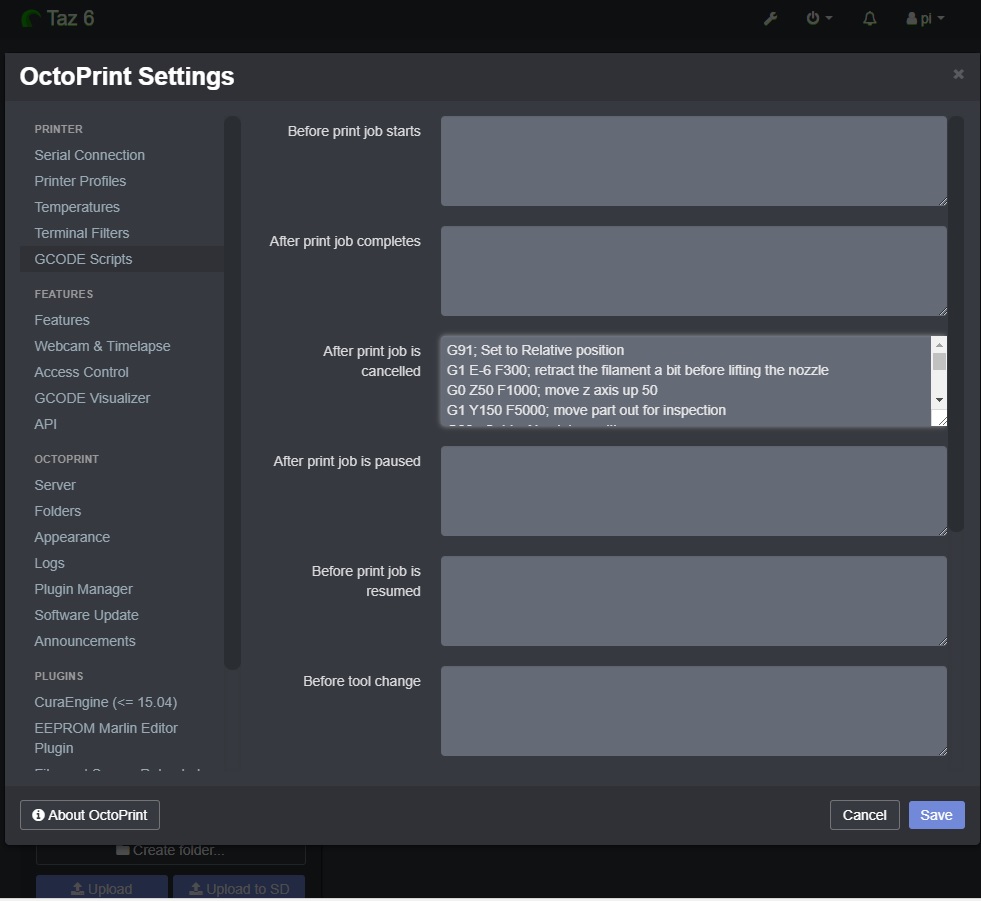981x901 pixels.
Task: Click the Before print job starts textarea
Action: pos(693,161)
